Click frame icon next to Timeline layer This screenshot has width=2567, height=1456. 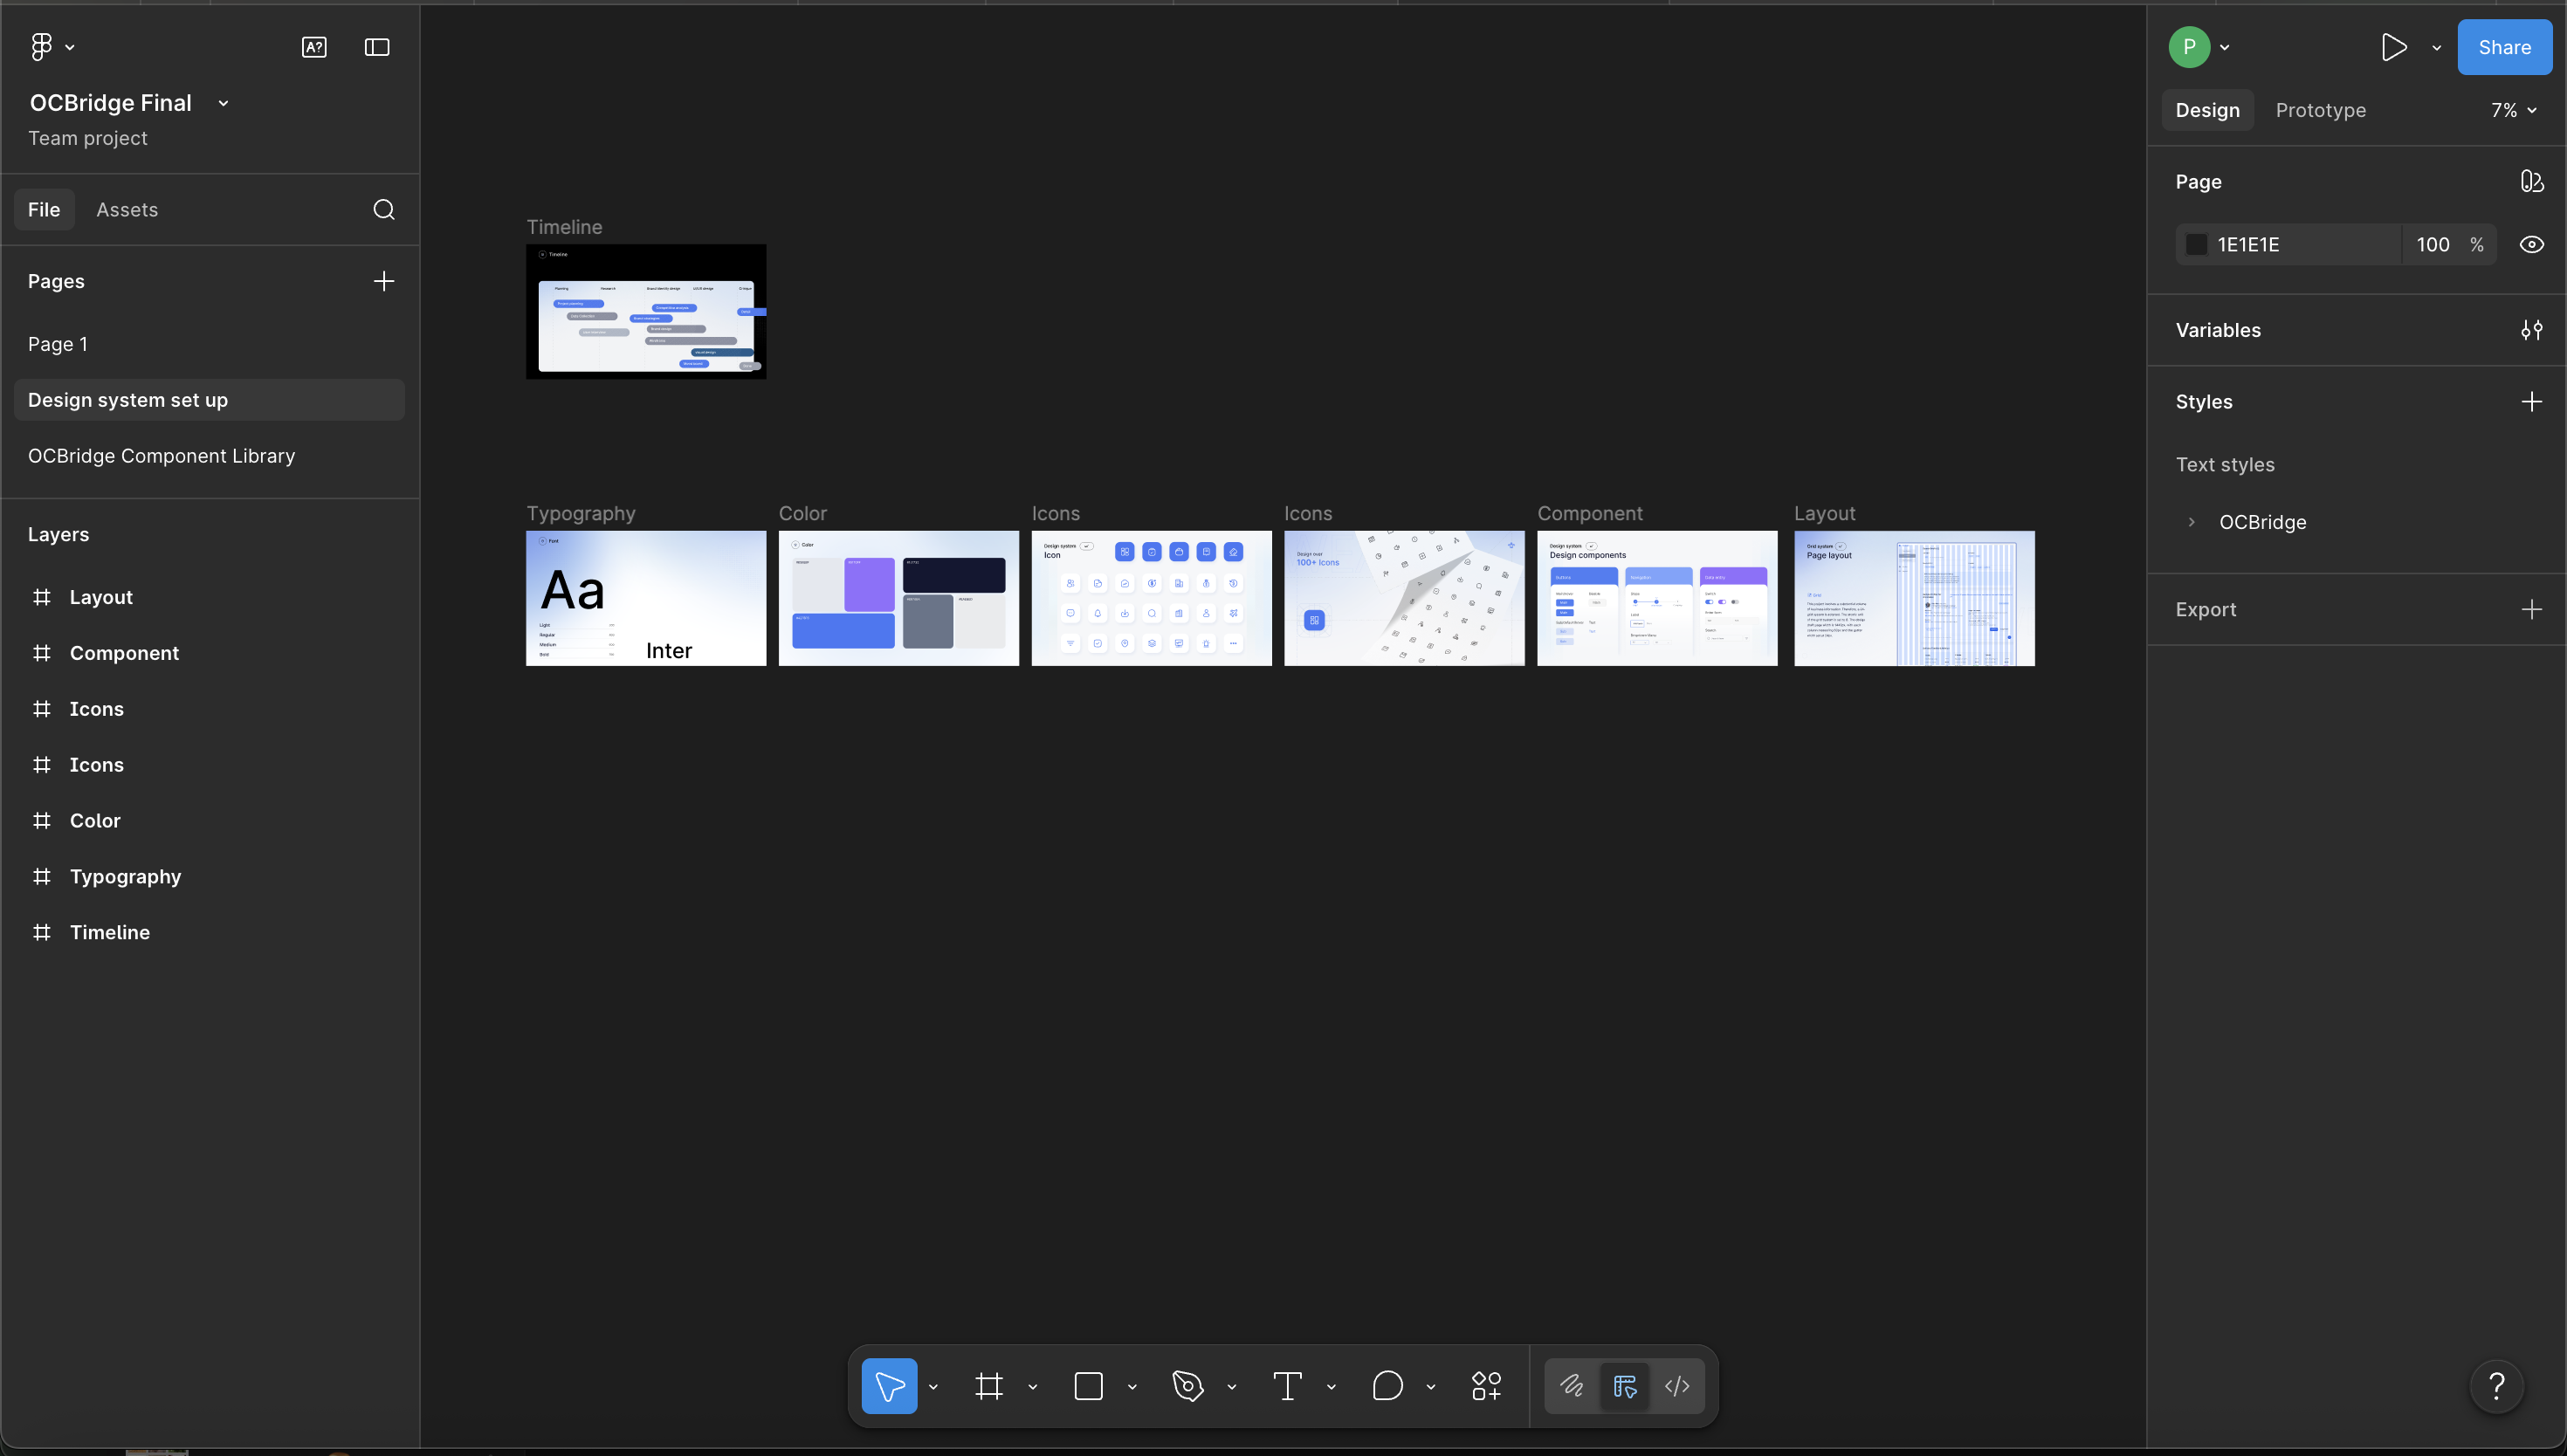(x=42, y=932)
